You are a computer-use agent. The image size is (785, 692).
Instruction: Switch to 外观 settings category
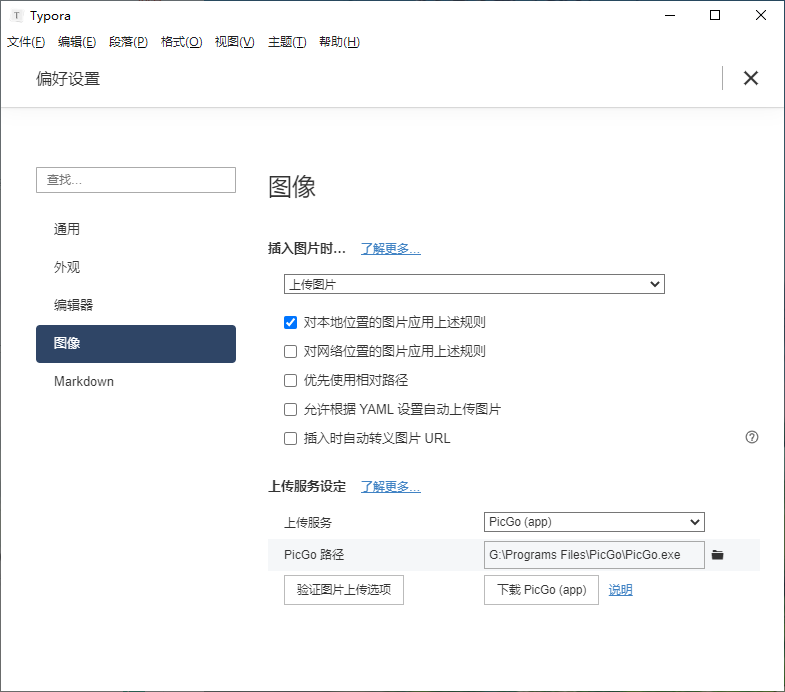(136, 267)
